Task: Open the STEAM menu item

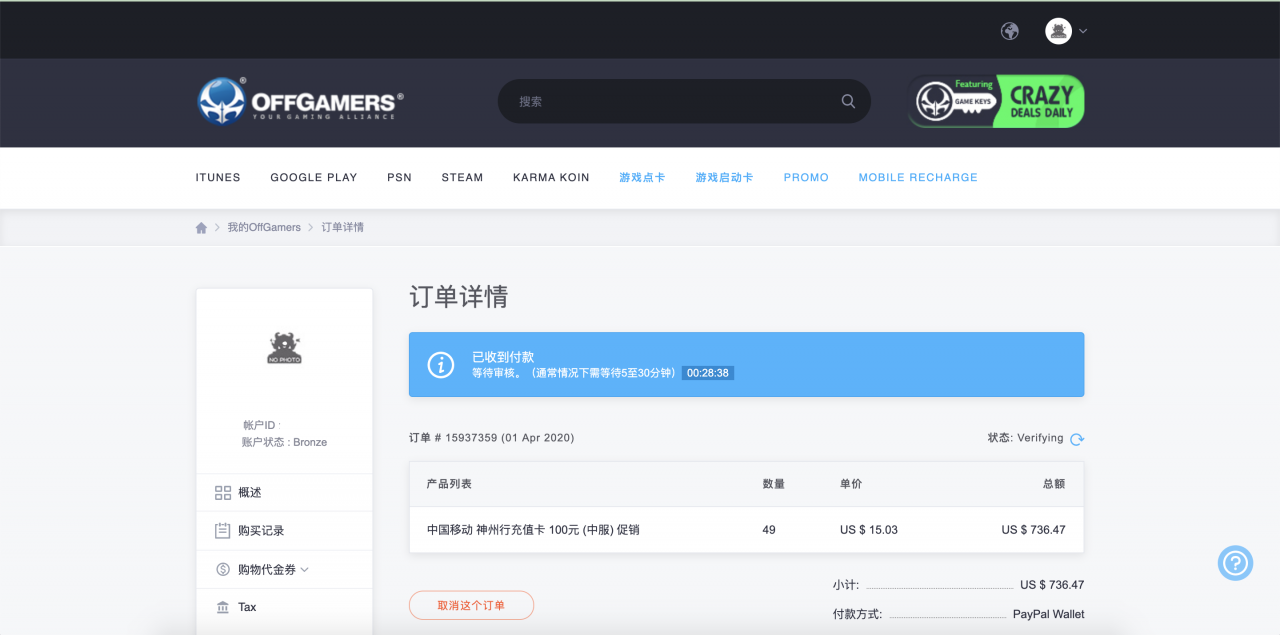Action: click(x=462, y=177)
